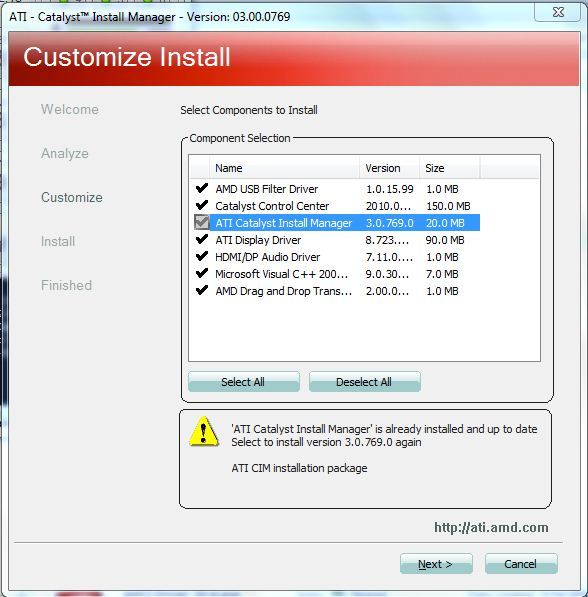Proceed with the Next button
The width and height of the screenshot is (588, 597).
[436, 563]
